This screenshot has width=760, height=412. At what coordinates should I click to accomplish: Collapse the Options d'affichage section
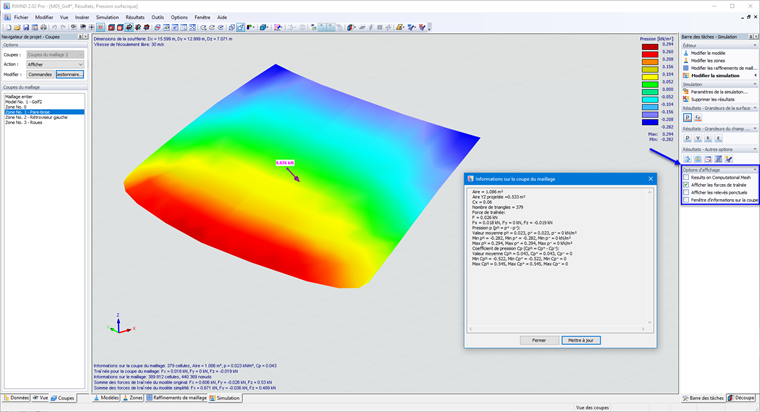click(x=755, y=170)
